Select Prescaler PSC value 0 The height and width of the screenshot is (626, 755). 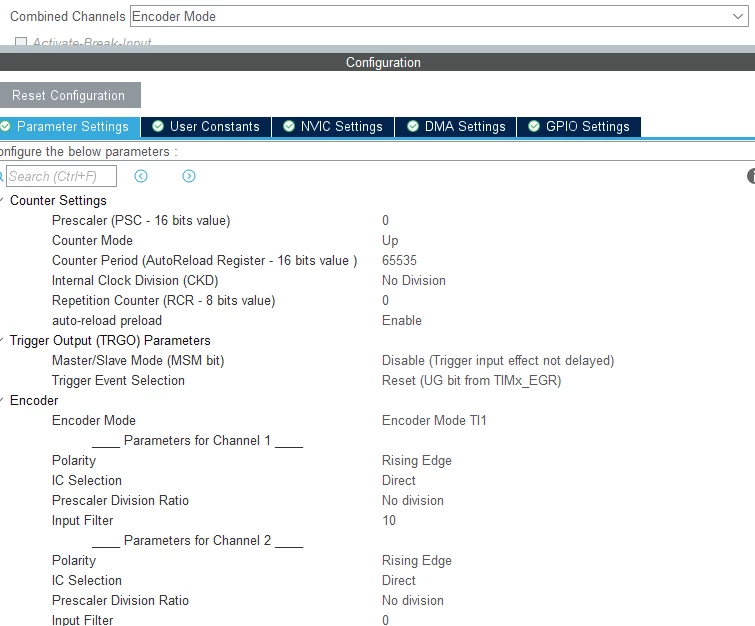point(385,221)
